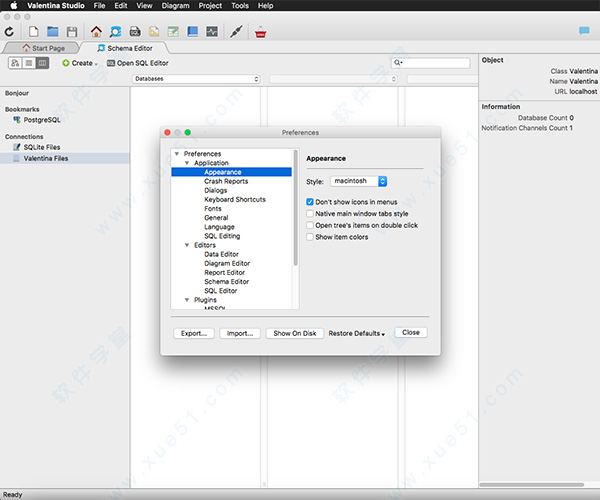This screenshot has width=600, height=500.
Task: Click the New document toolbar icon
Action: (x=34, y=32)
